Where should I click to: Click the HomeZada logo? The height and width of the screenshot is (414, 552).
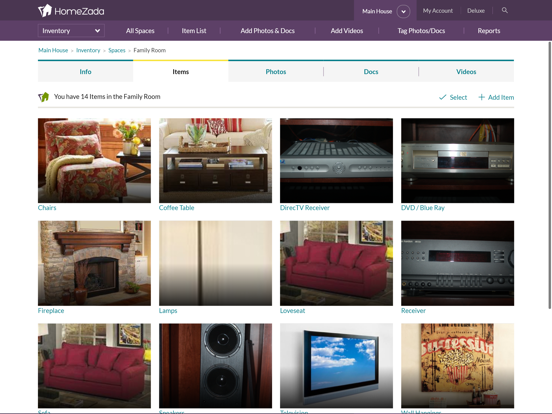71,11
